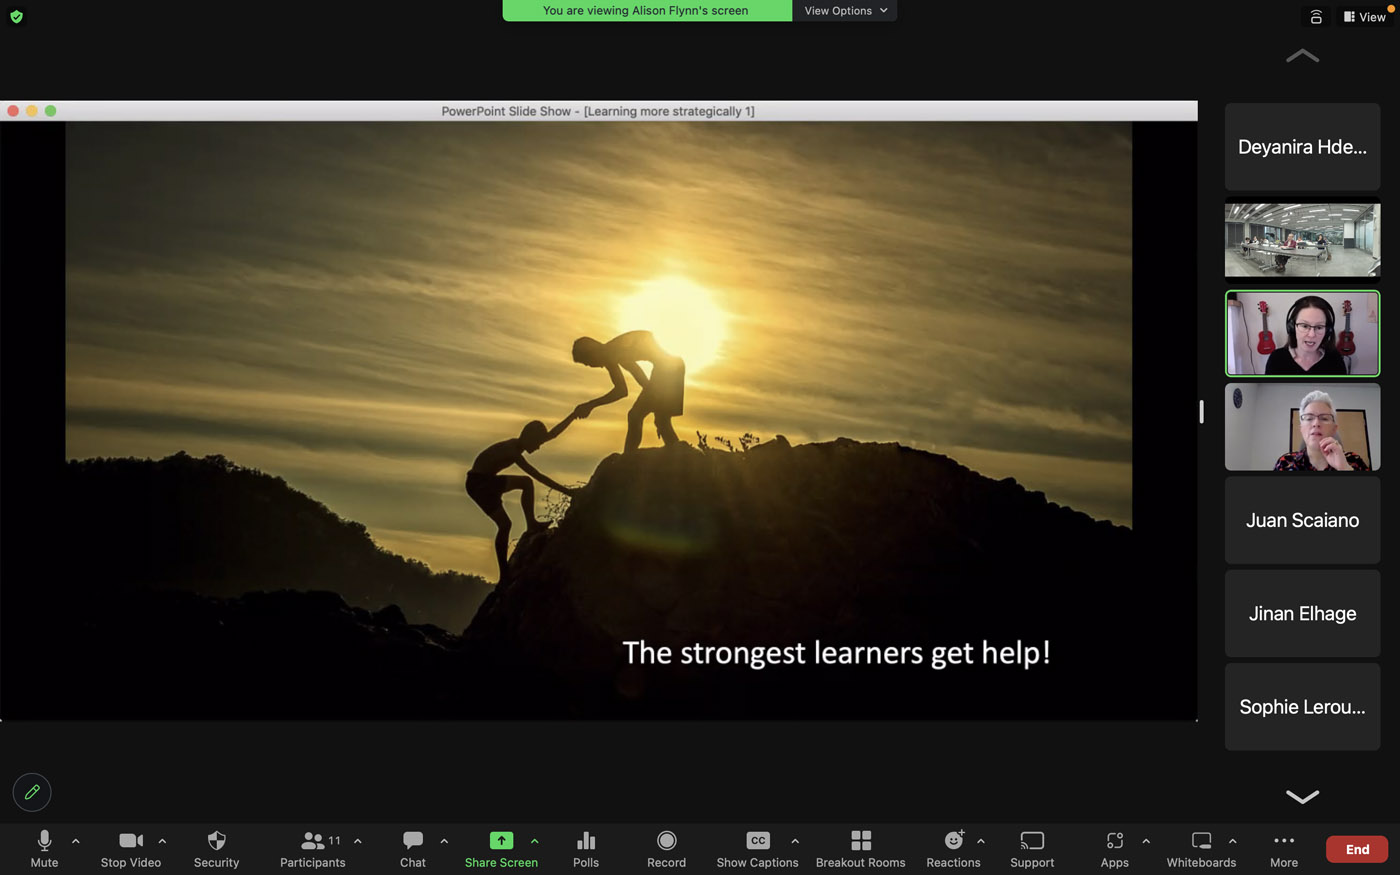This screenshot has width=1400, height=875.
Task: Open the Breakout Rooms window
Action: coord(860,848)
